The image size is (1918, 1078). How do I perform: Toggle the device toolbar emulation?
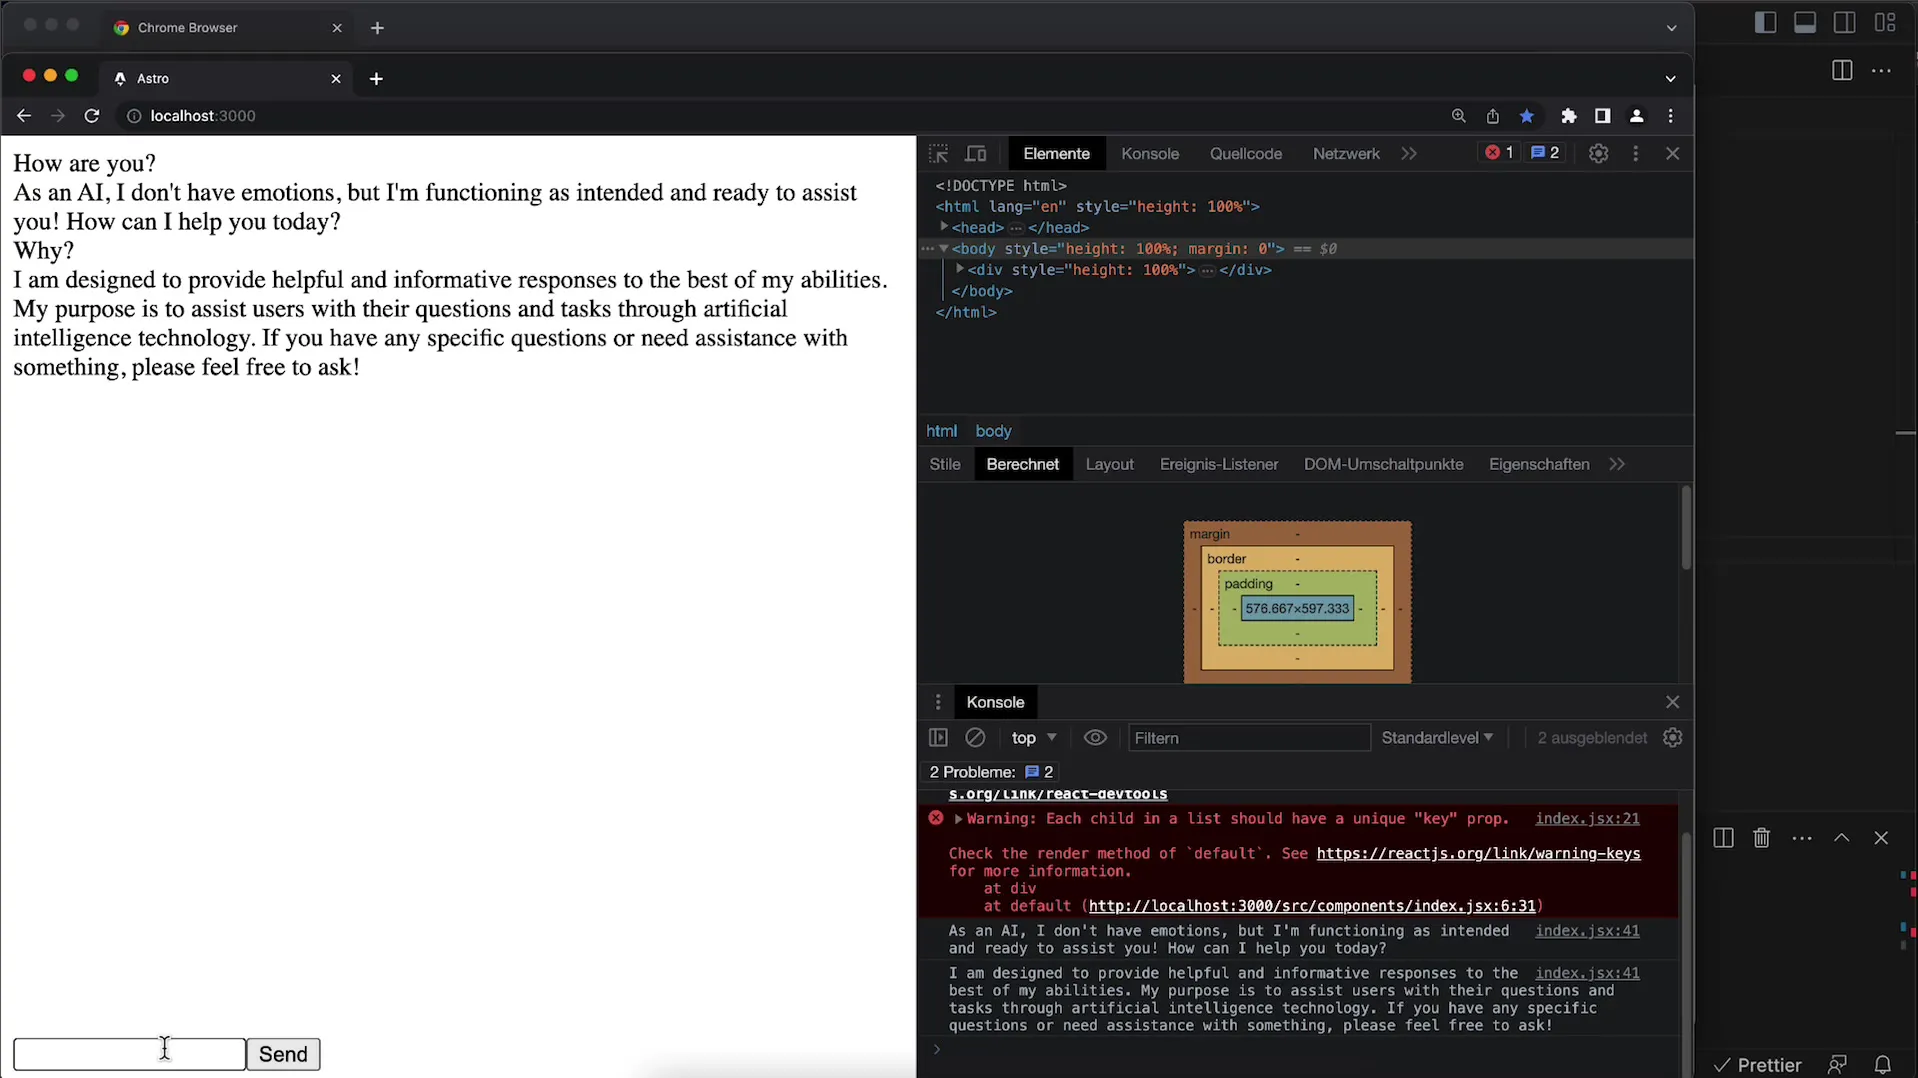tap(976, 154)
